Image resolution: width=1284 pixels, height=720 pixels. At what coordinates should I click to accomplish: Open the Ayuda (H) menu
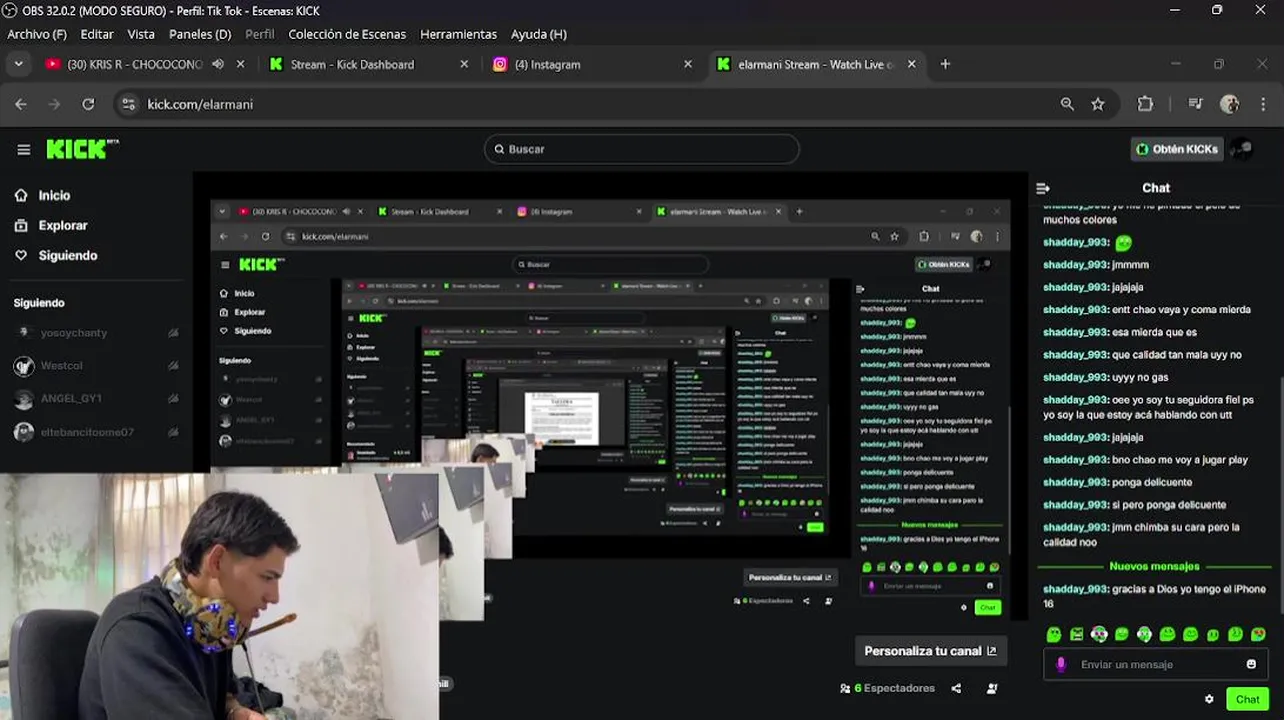tap(539, 34)
